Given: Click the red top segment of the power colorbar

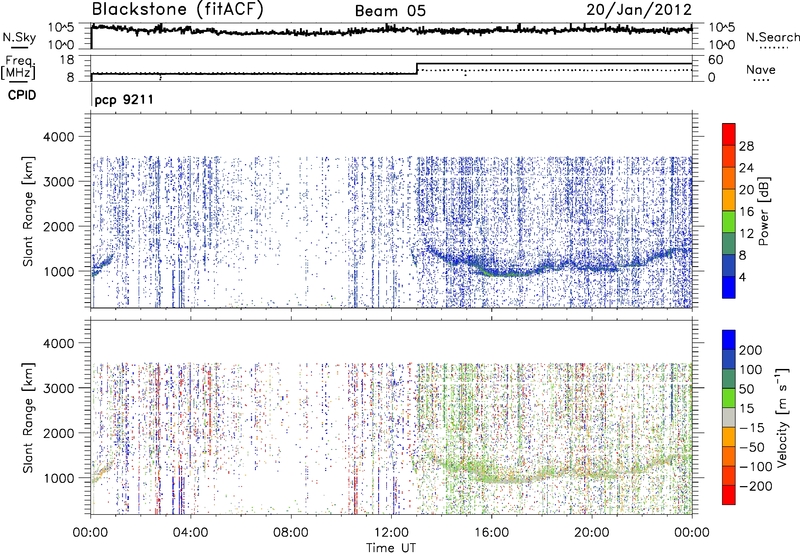Looking at the screenshot, I should (729, 134).
